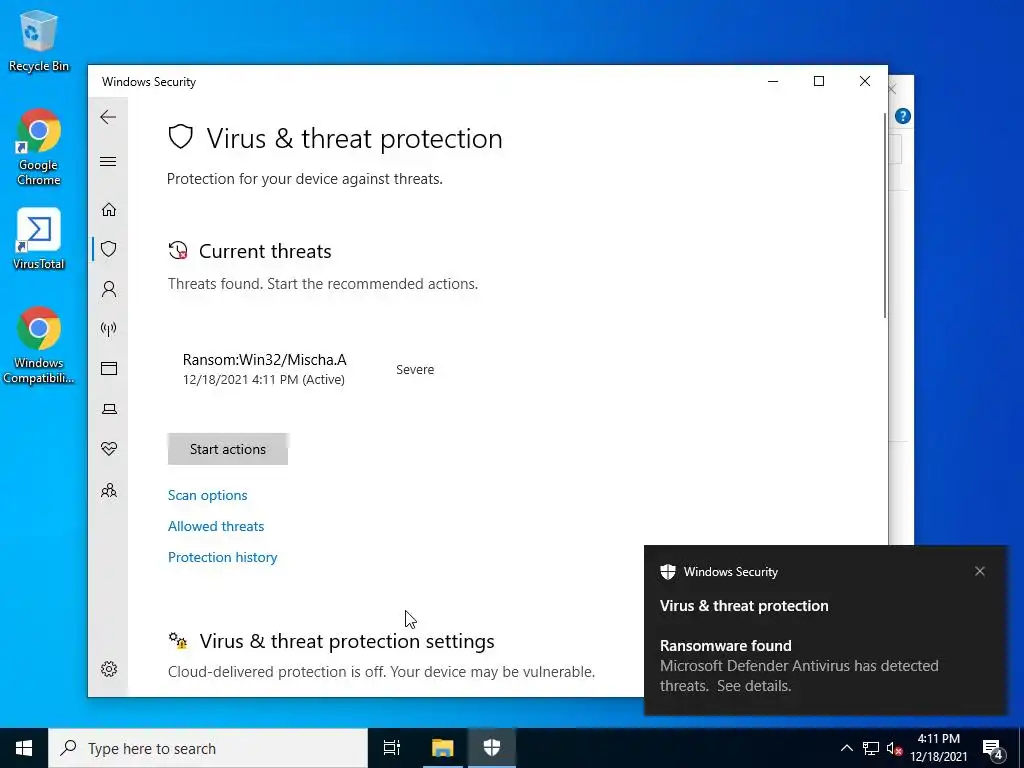
Task: Open Task View on the taskbar
Action: click(x=392, y=748)
